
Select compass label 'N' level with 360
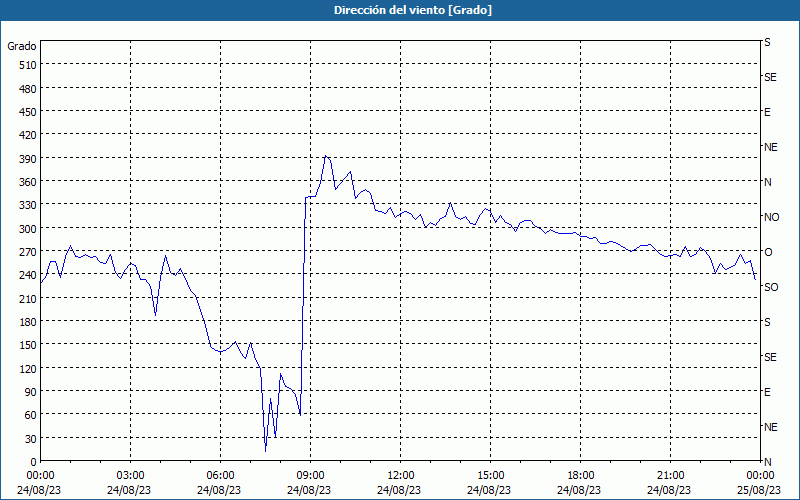point(768,182)
